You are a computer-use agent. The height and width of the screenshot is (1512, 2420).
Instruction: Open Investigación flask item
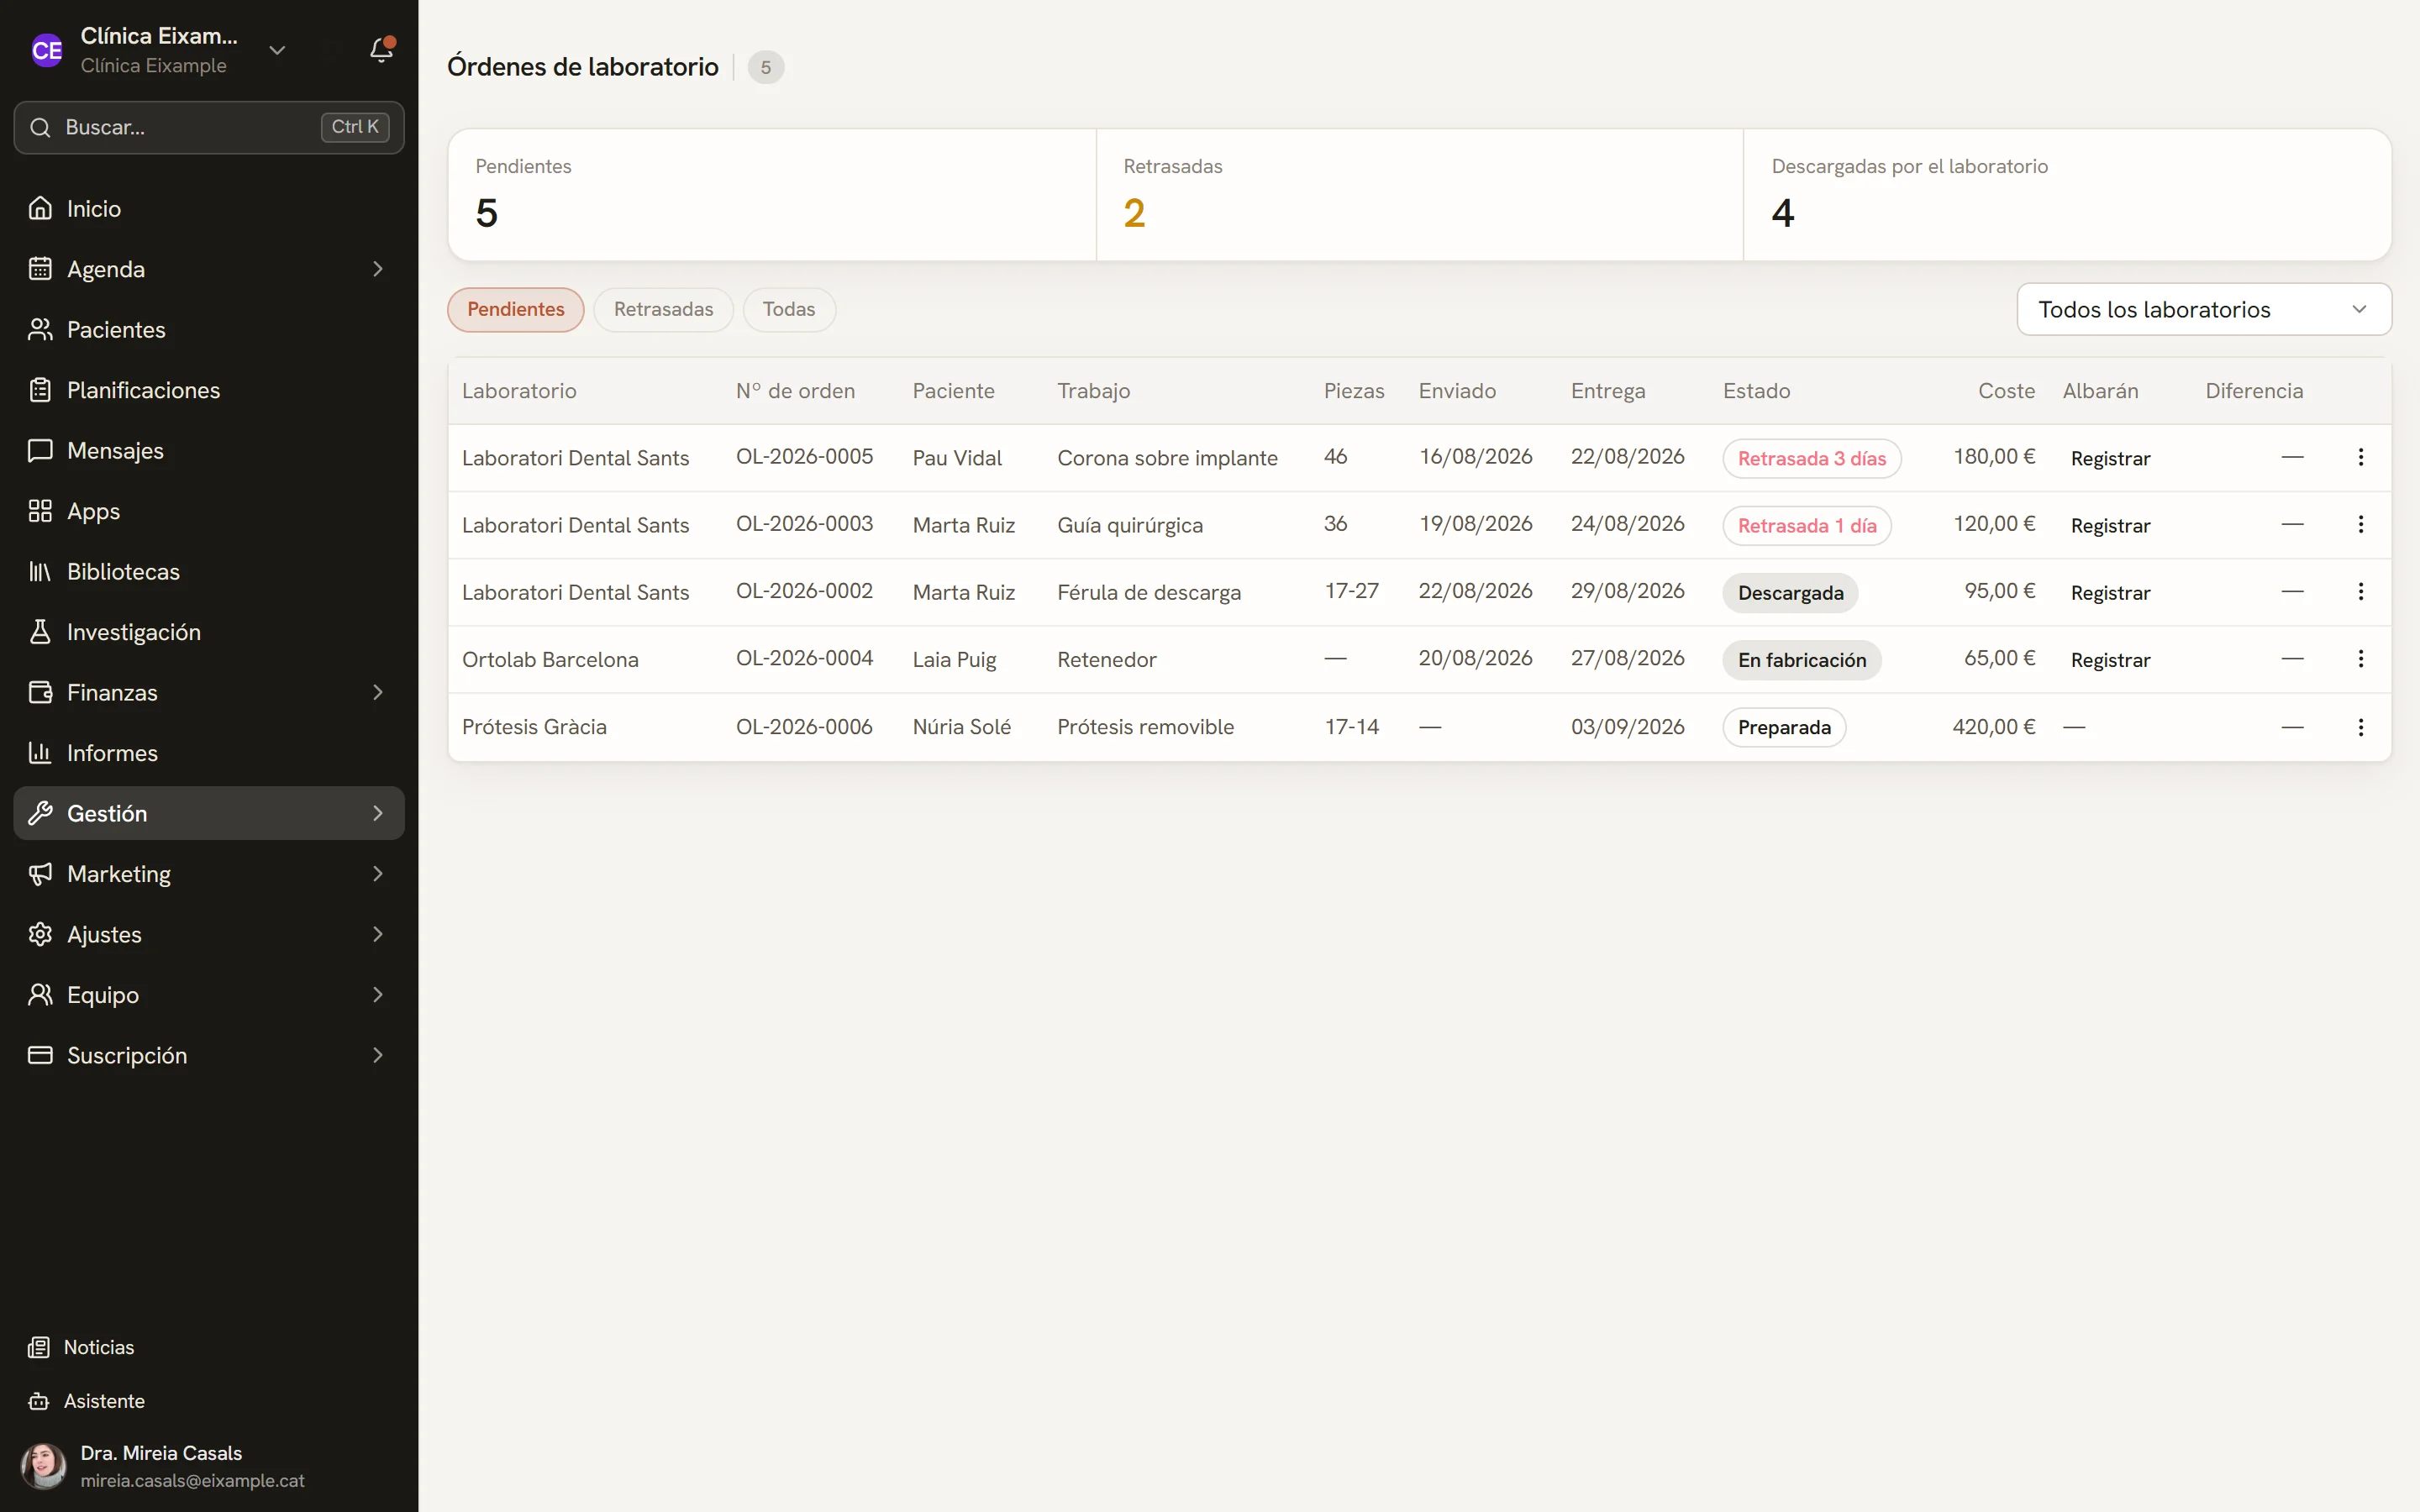pyautogui.click(x=209, y=632)
